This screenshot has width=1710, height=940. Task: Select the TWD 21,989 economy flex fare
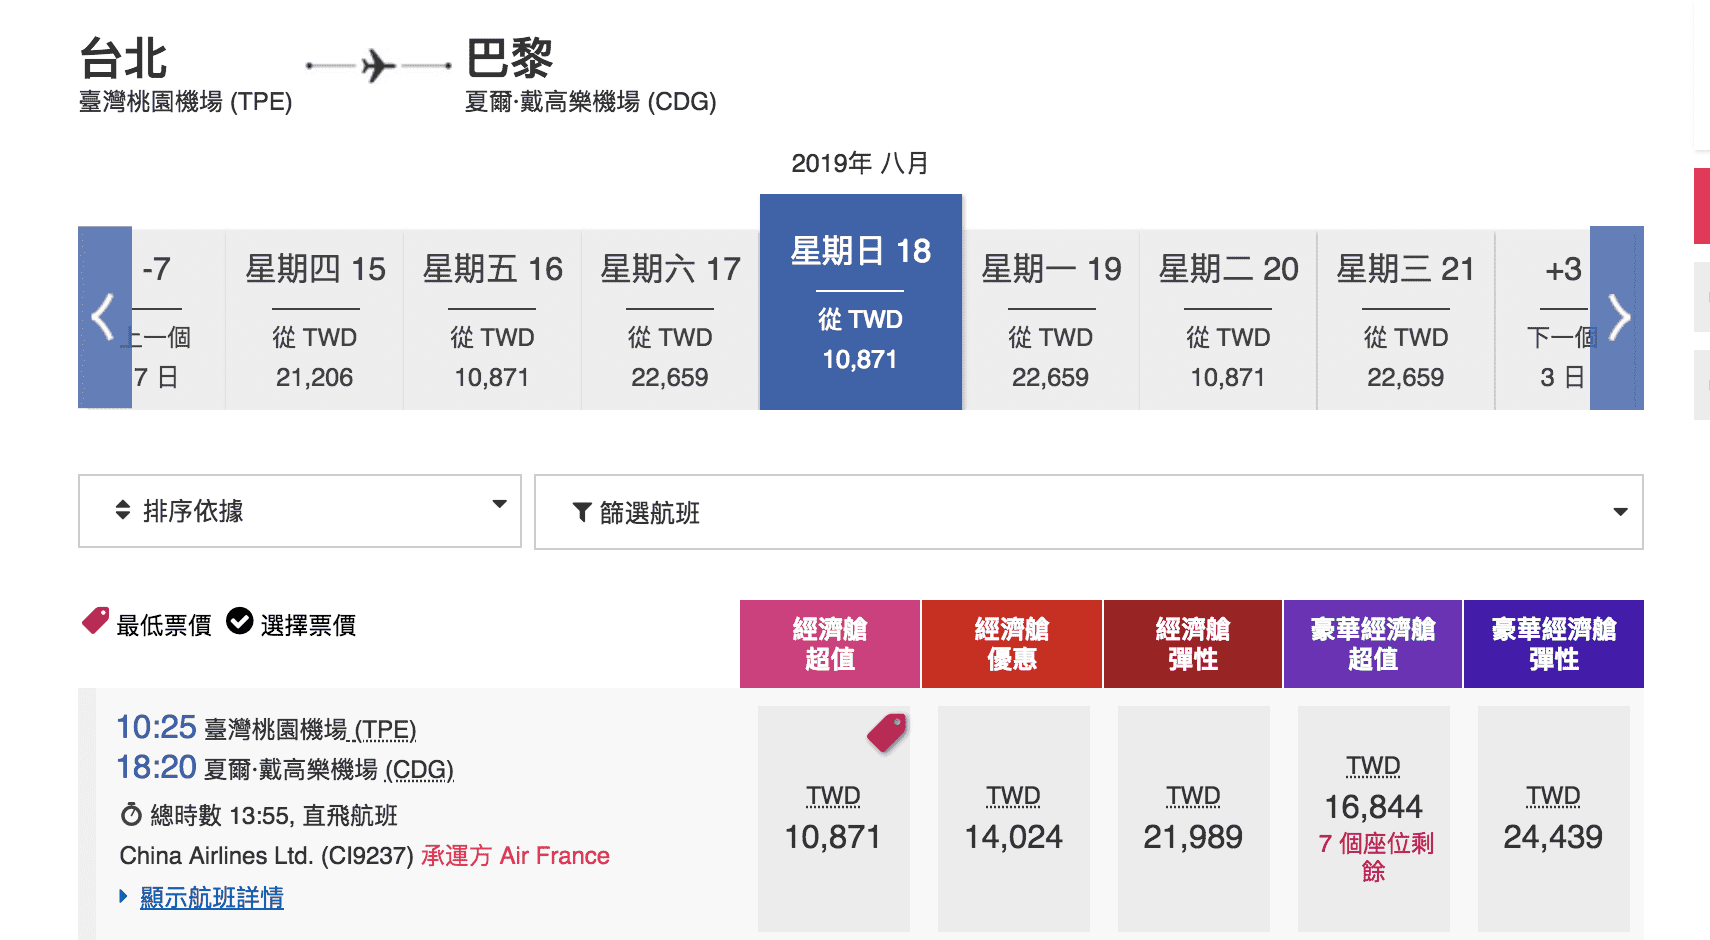coord(1193,819)
